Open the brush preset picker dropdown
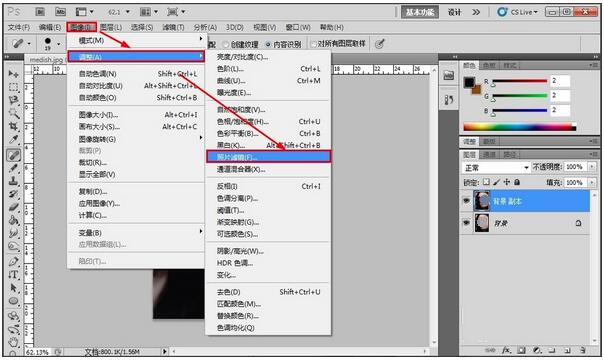Screen dimensions: 604x361 coord(59,44)
